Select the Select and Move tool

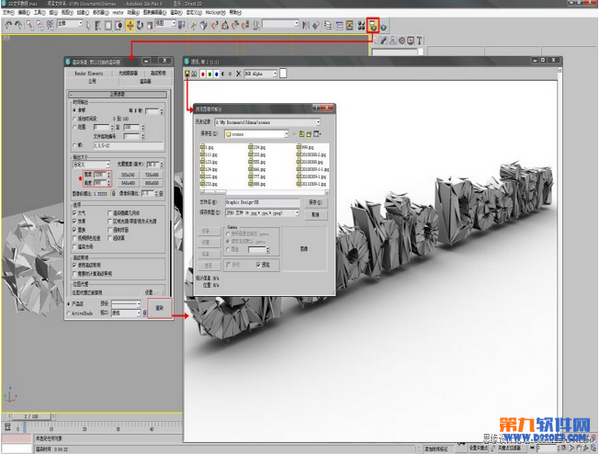[x=130, y=25]
